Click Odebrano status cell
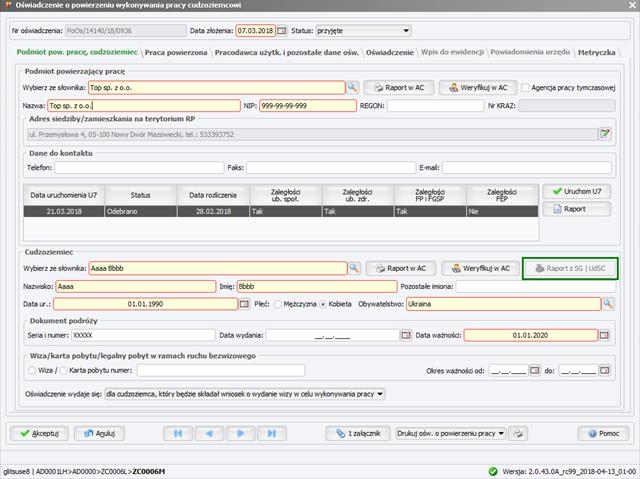 141,211
